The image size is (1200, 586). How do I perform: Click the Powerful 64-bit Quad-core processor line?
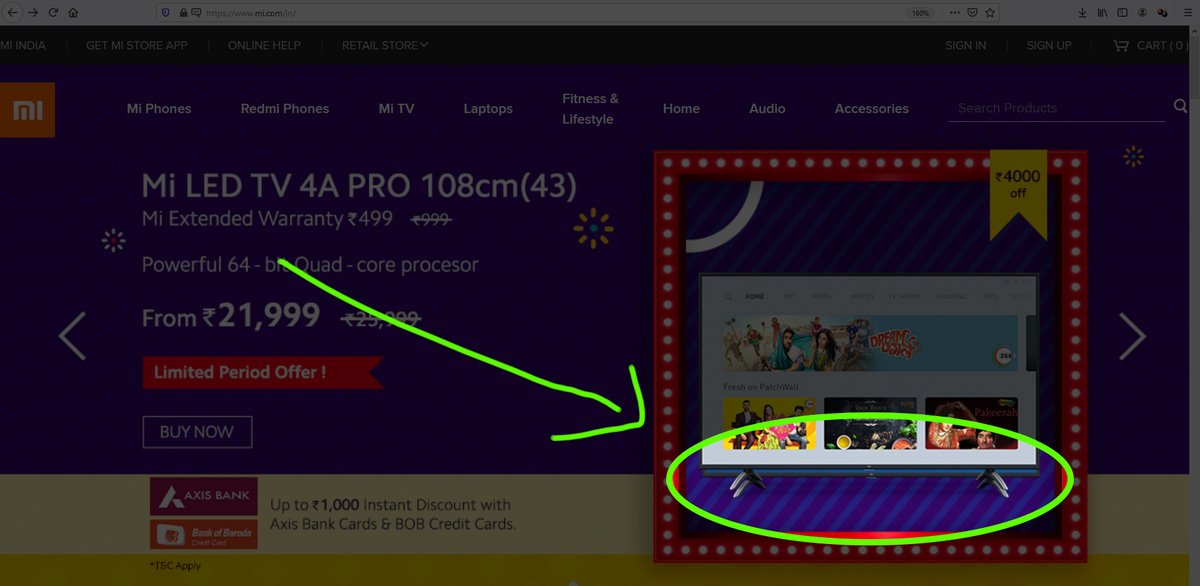click(310, 265)
